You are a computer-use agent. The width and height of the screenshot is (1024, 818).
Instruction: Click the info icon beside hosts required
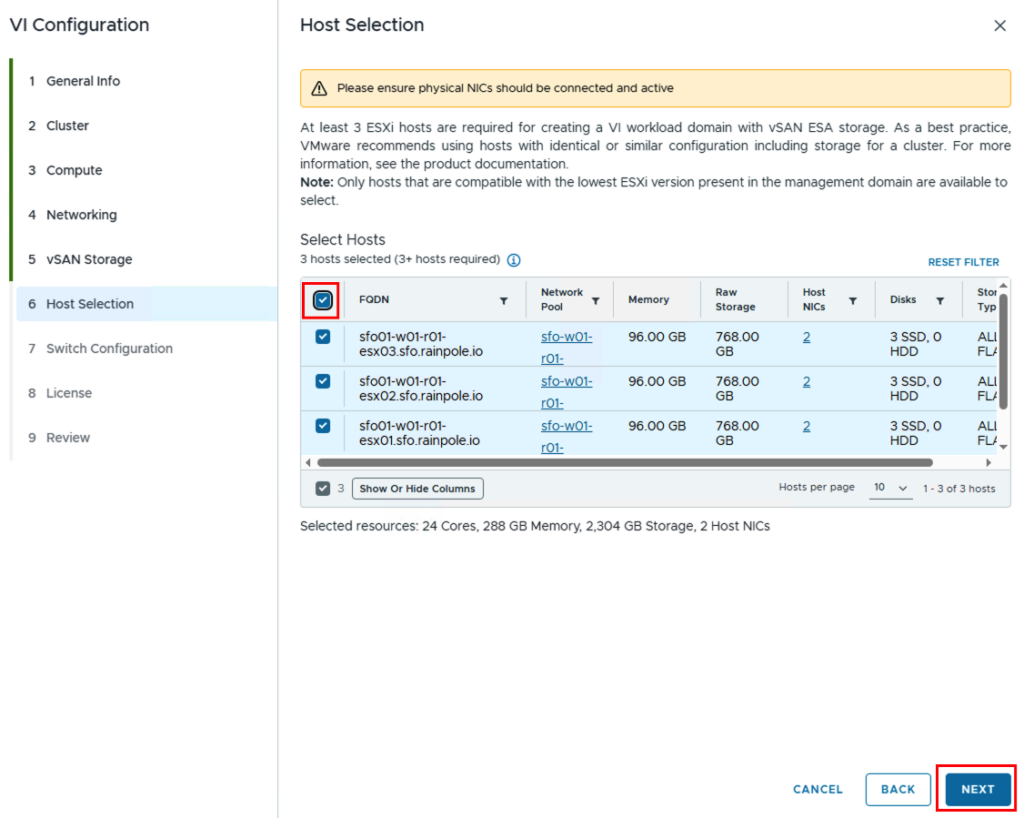click(514, 260)
